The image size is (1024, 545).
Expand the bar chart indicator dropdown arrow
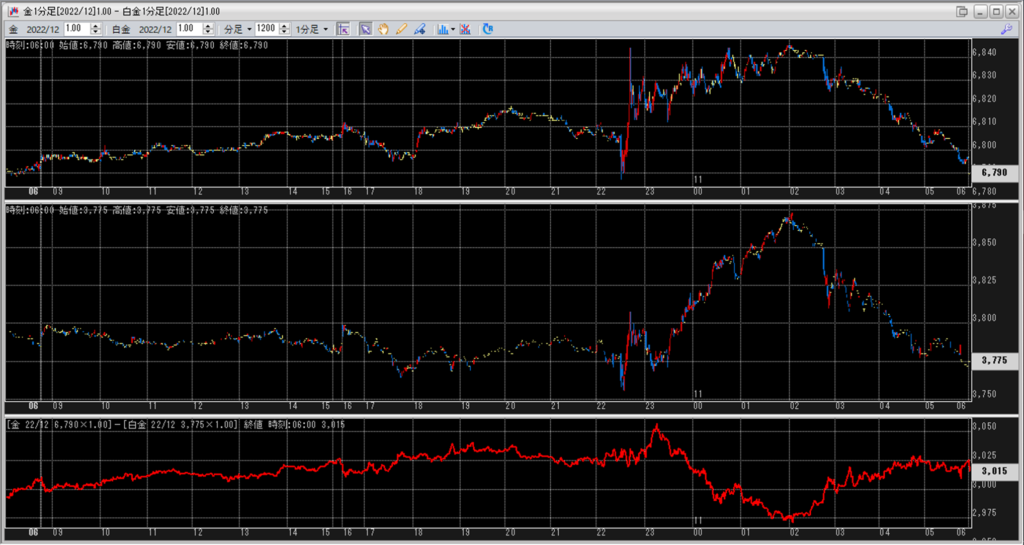pyautogui.click(x=453, y=30)
